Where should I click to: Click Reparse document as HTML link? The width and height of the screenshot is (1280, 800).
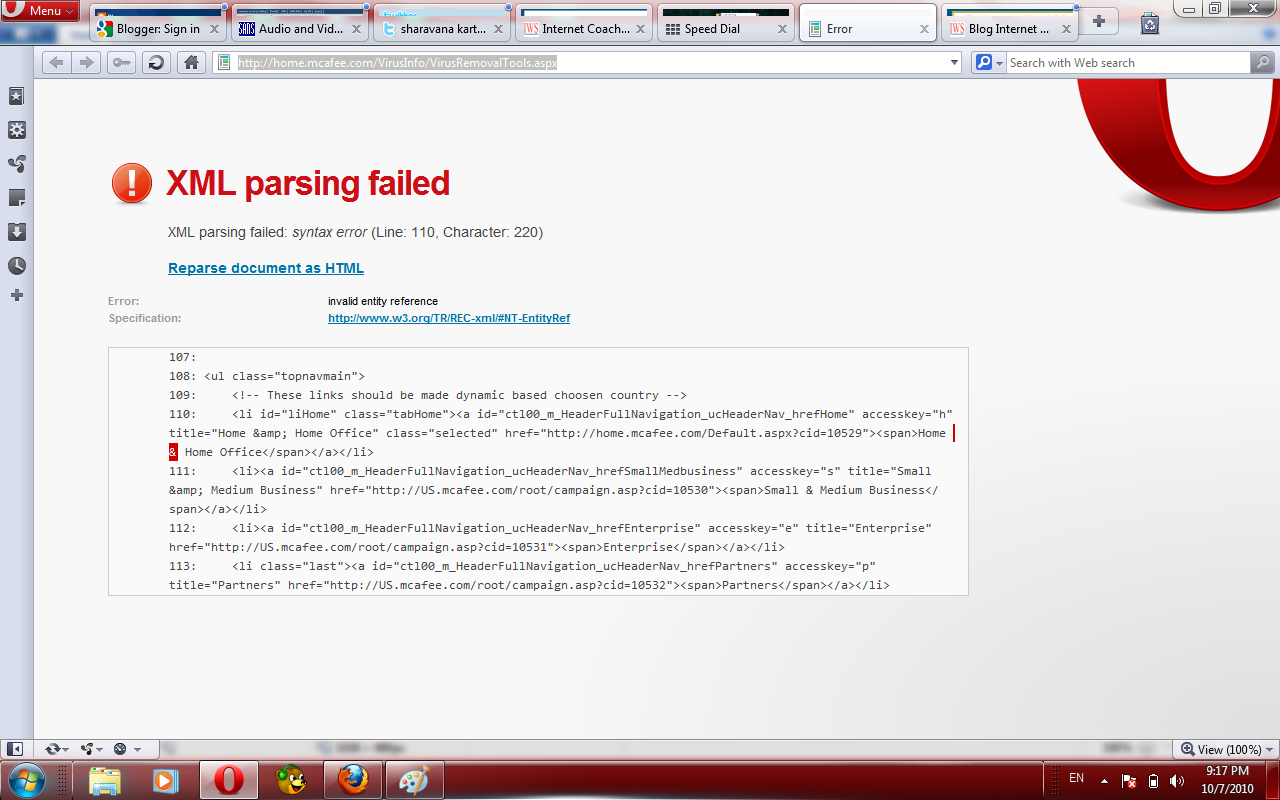[266, 268]
